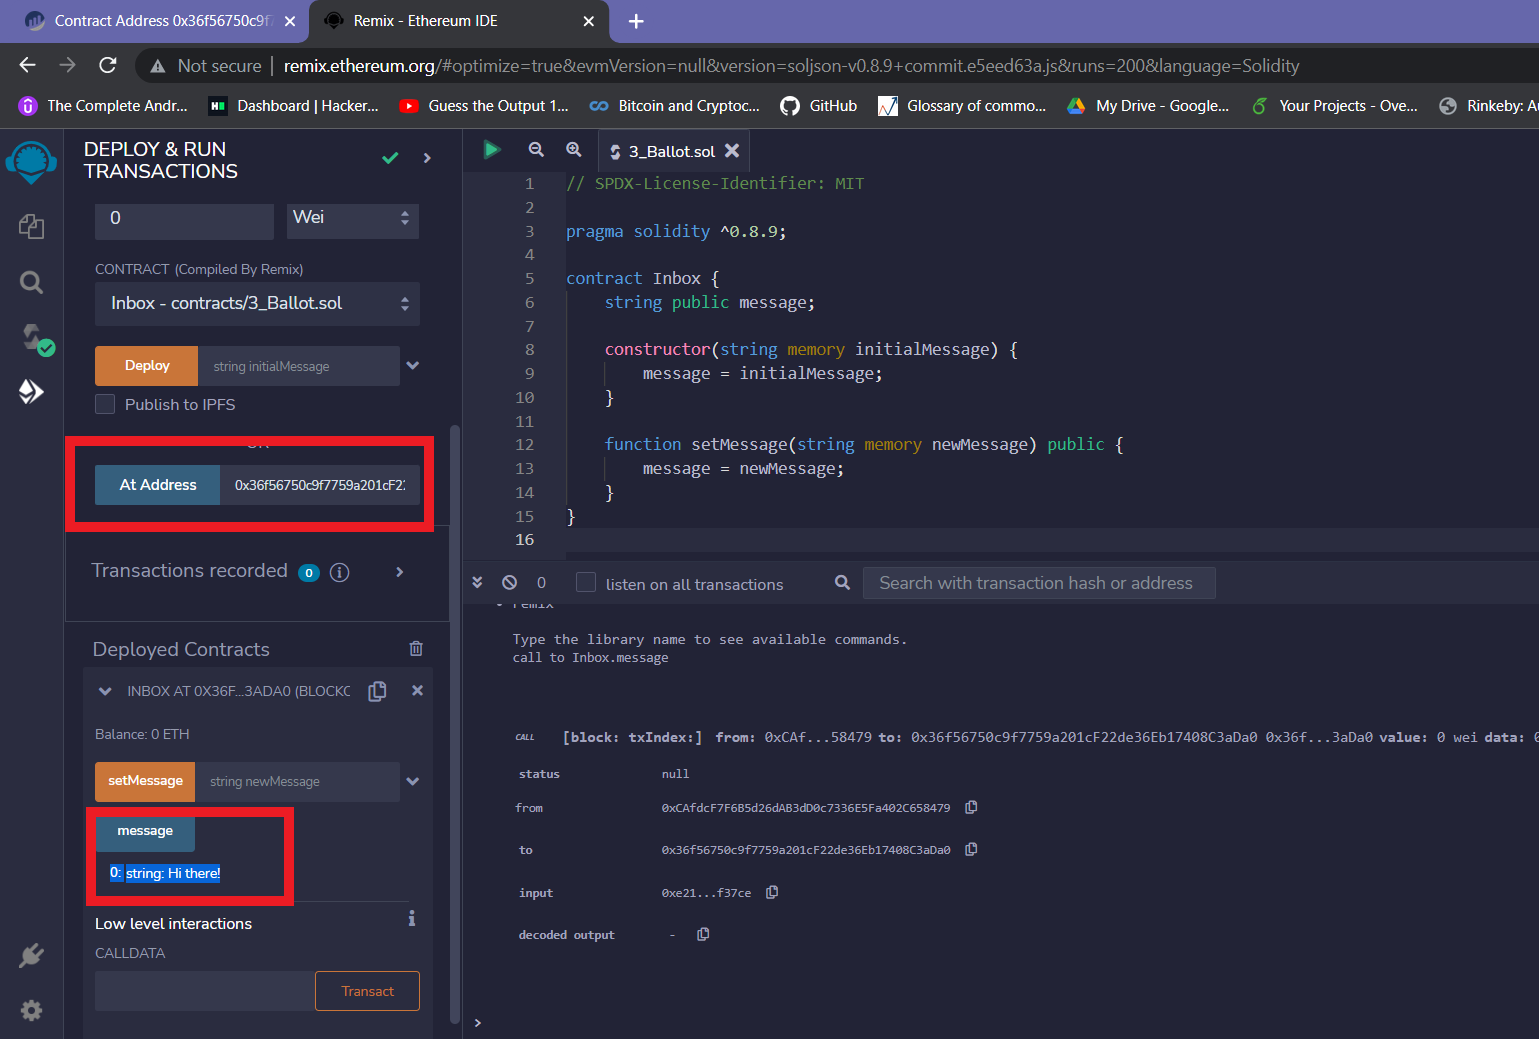Click the At Address button
This screenshot has width=1539, height=1039.
click(x=158, y=485)
